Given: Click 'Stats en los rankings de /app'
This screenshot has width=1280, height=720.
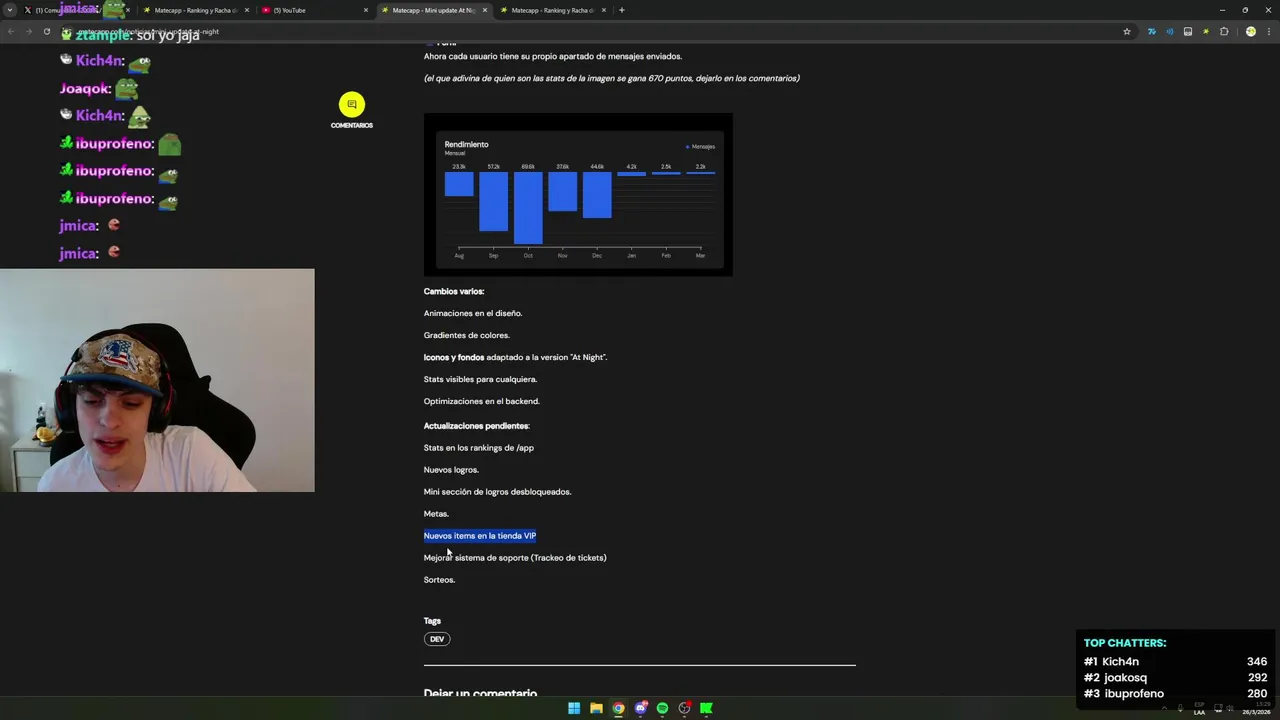Looking at the screenshot, I should point(479,448).
